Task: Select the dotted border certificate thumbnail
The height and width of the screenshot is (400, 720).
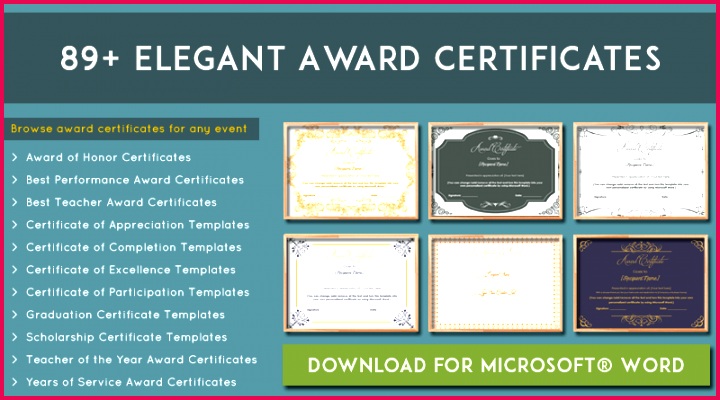Action: [x=495, y=283]
